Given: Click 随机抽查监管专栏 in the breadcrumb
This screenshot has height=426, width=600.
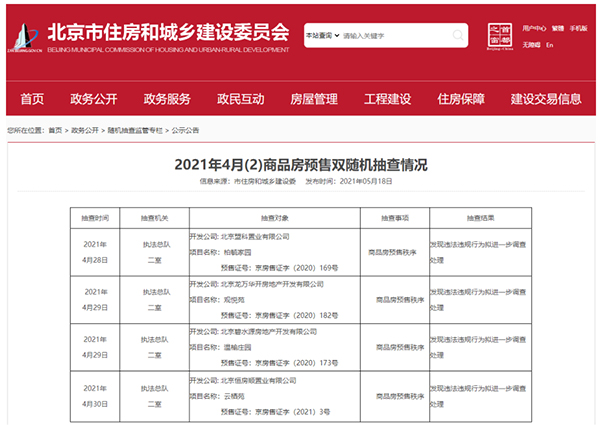Looking at the screenshot, I should [135, 130].
